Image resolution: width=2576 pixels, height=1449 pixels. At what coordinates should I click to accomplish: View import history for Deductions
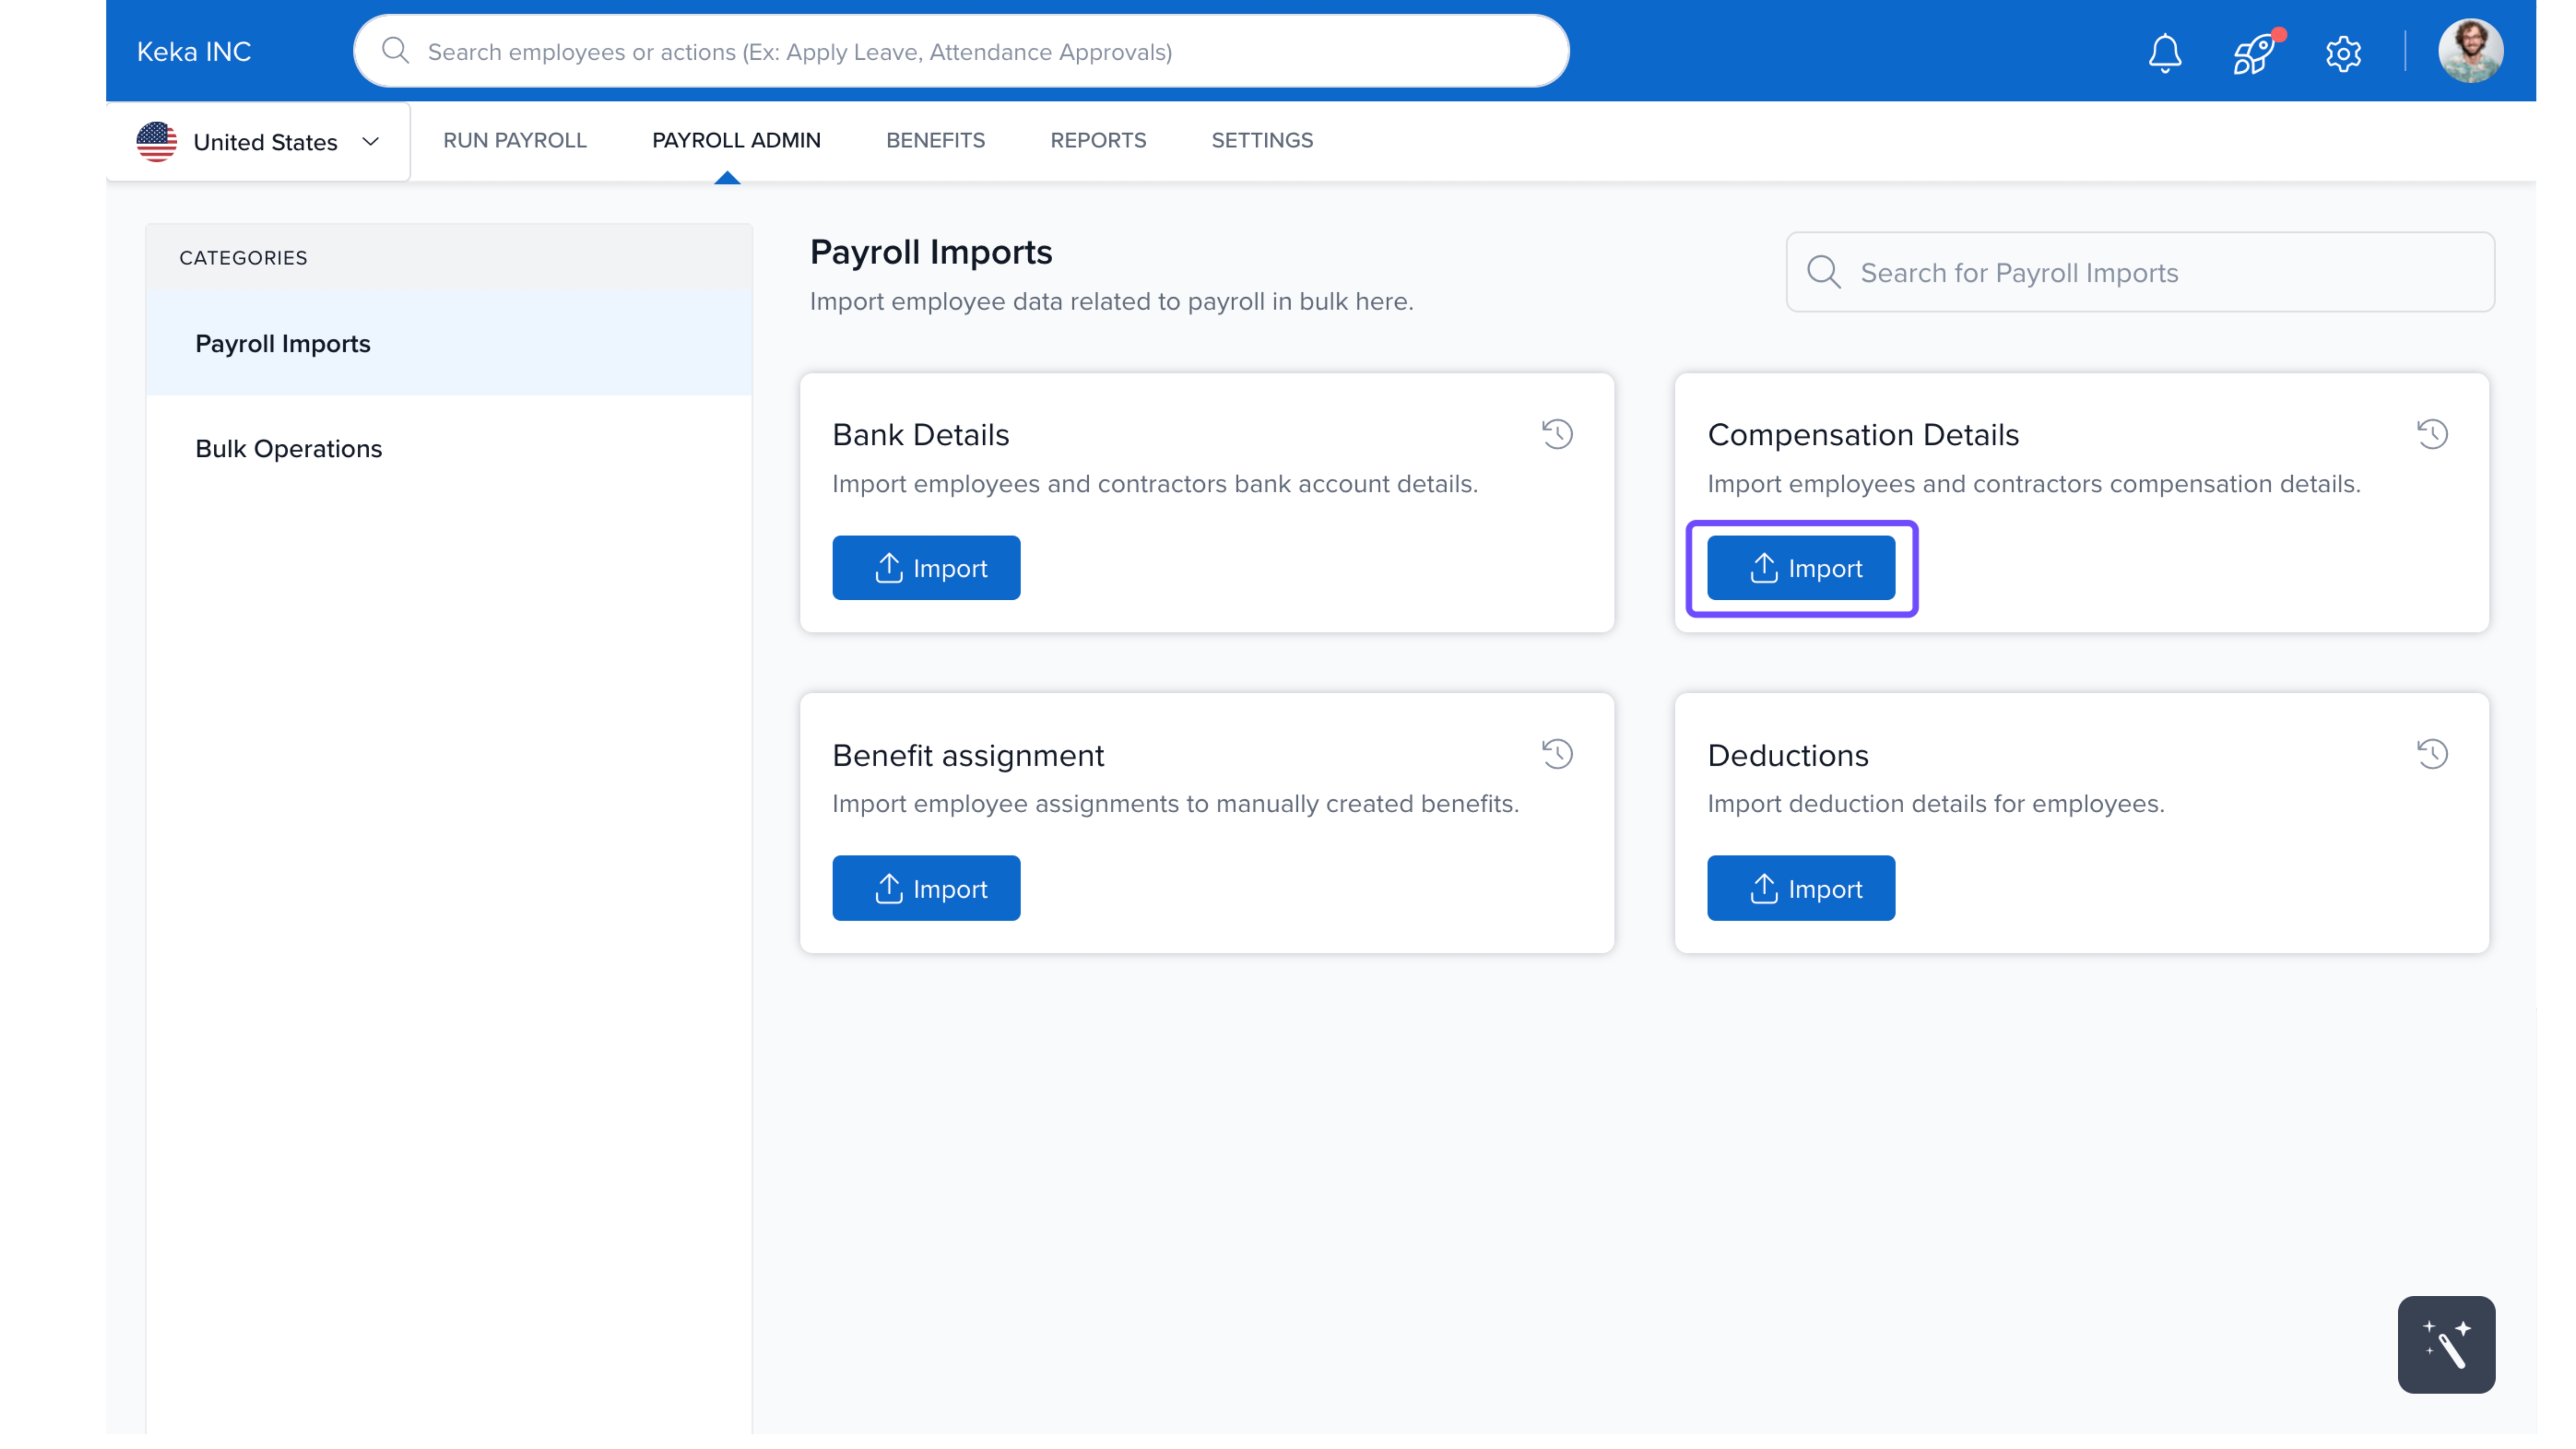point(2432,754)
